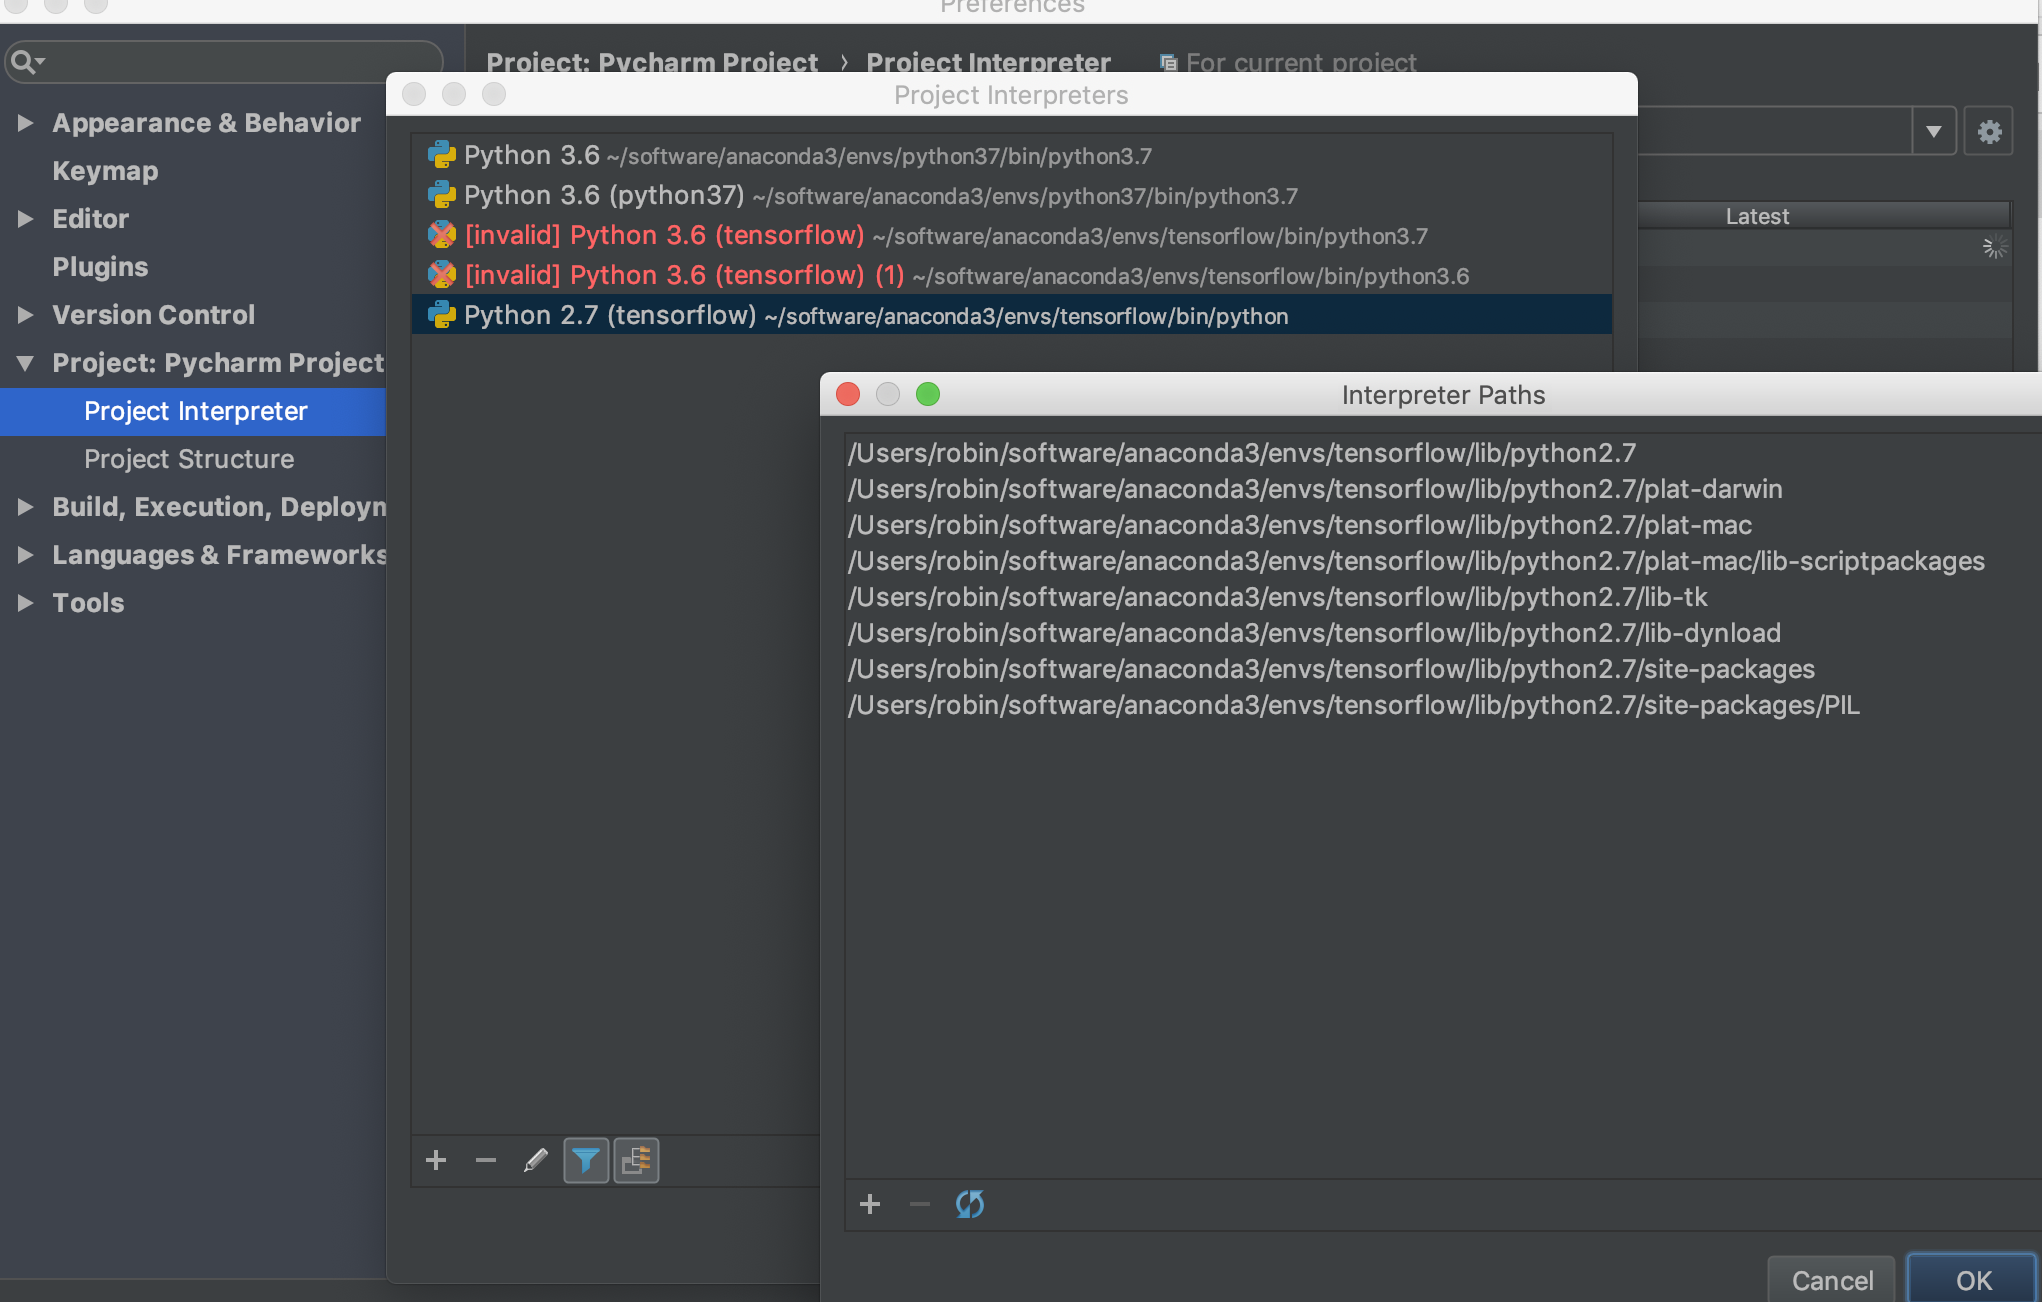Open the Keymap settings
2042x1302 pixels.
coord(105,171)
